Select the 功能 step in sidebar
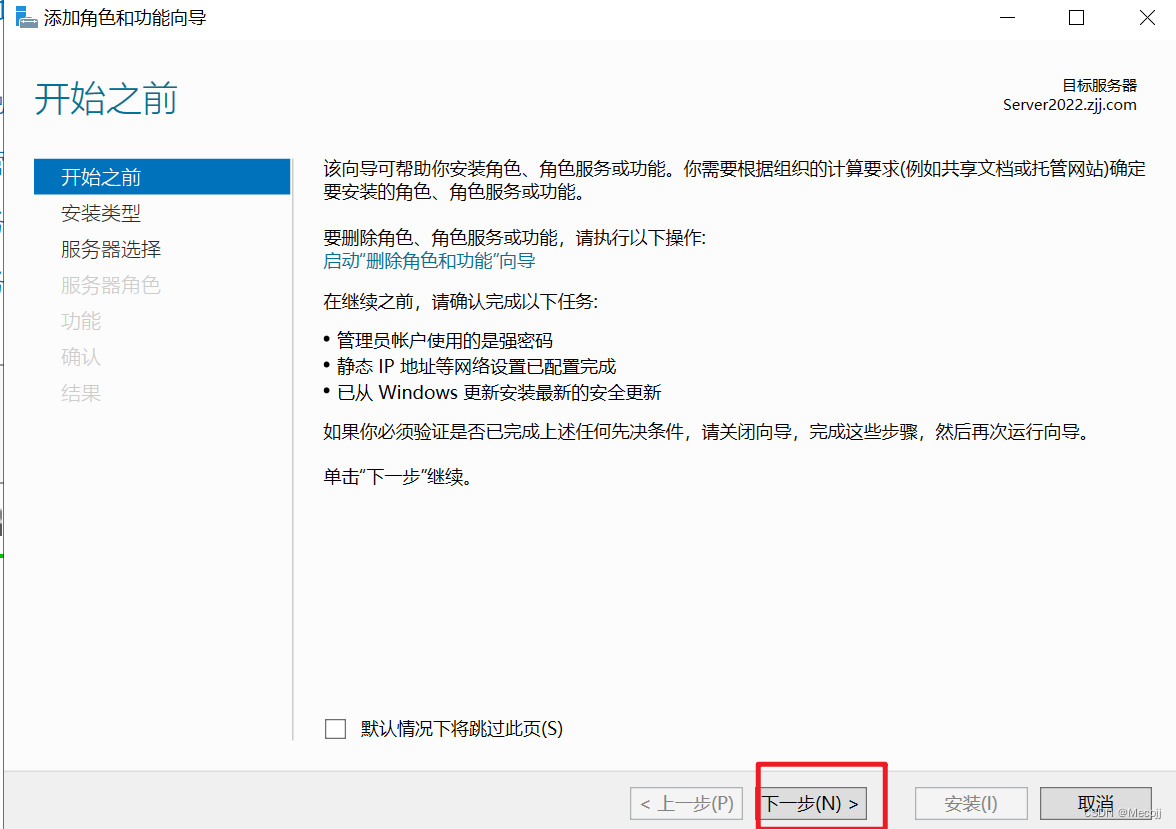Image resolution: width=1176 pixels, height=829 pixels. pyautogui.click(x=81, y=321)
